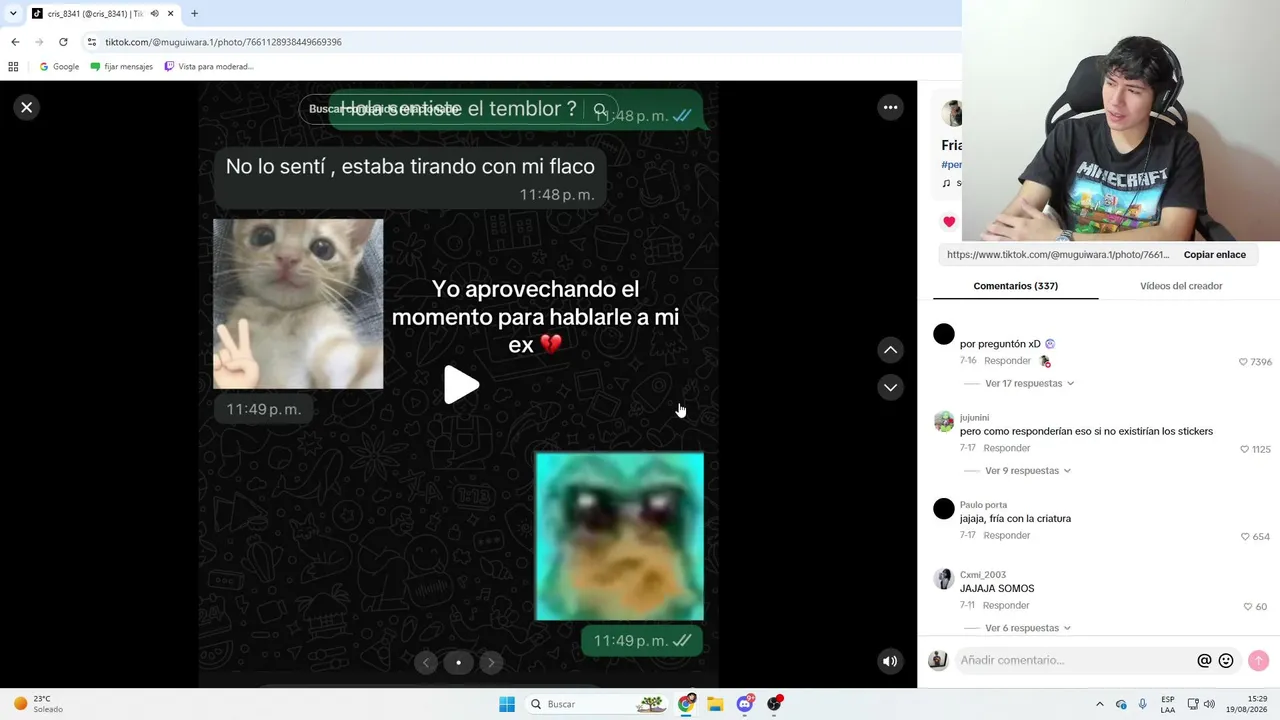Open the Windows Start menu
The image size is (1280, 720).
tap(507, 704)
